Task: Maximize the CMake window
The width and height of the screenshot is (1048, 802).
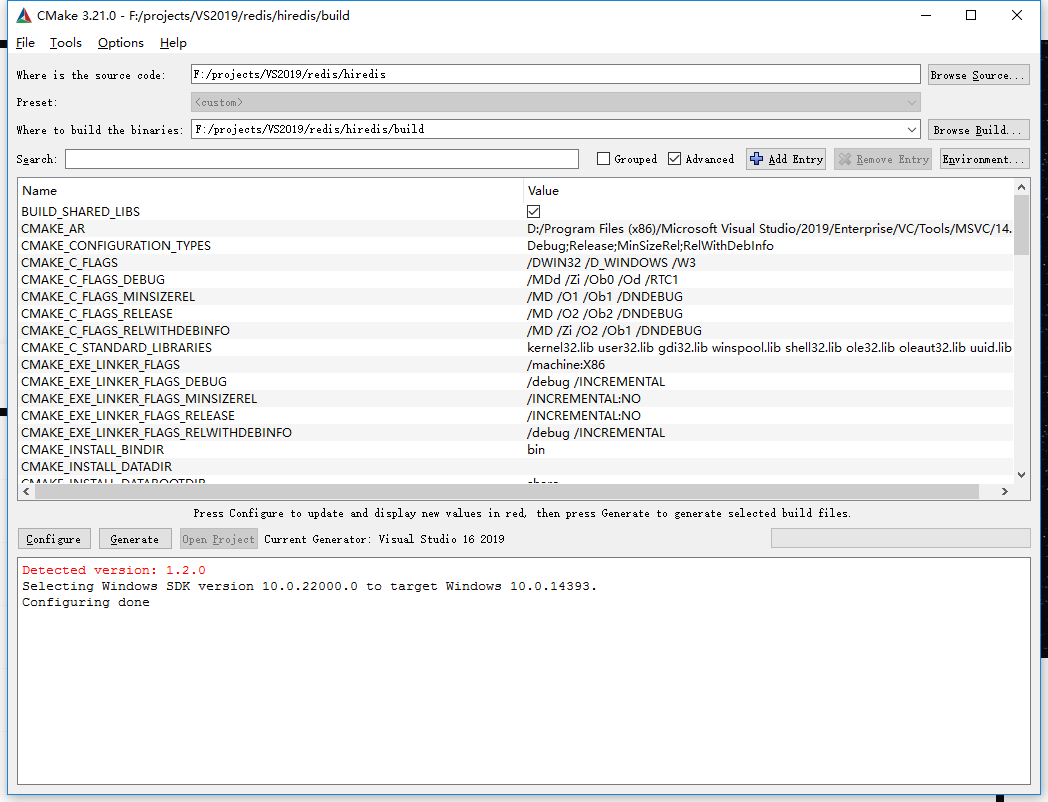Action: click(970, 16)
